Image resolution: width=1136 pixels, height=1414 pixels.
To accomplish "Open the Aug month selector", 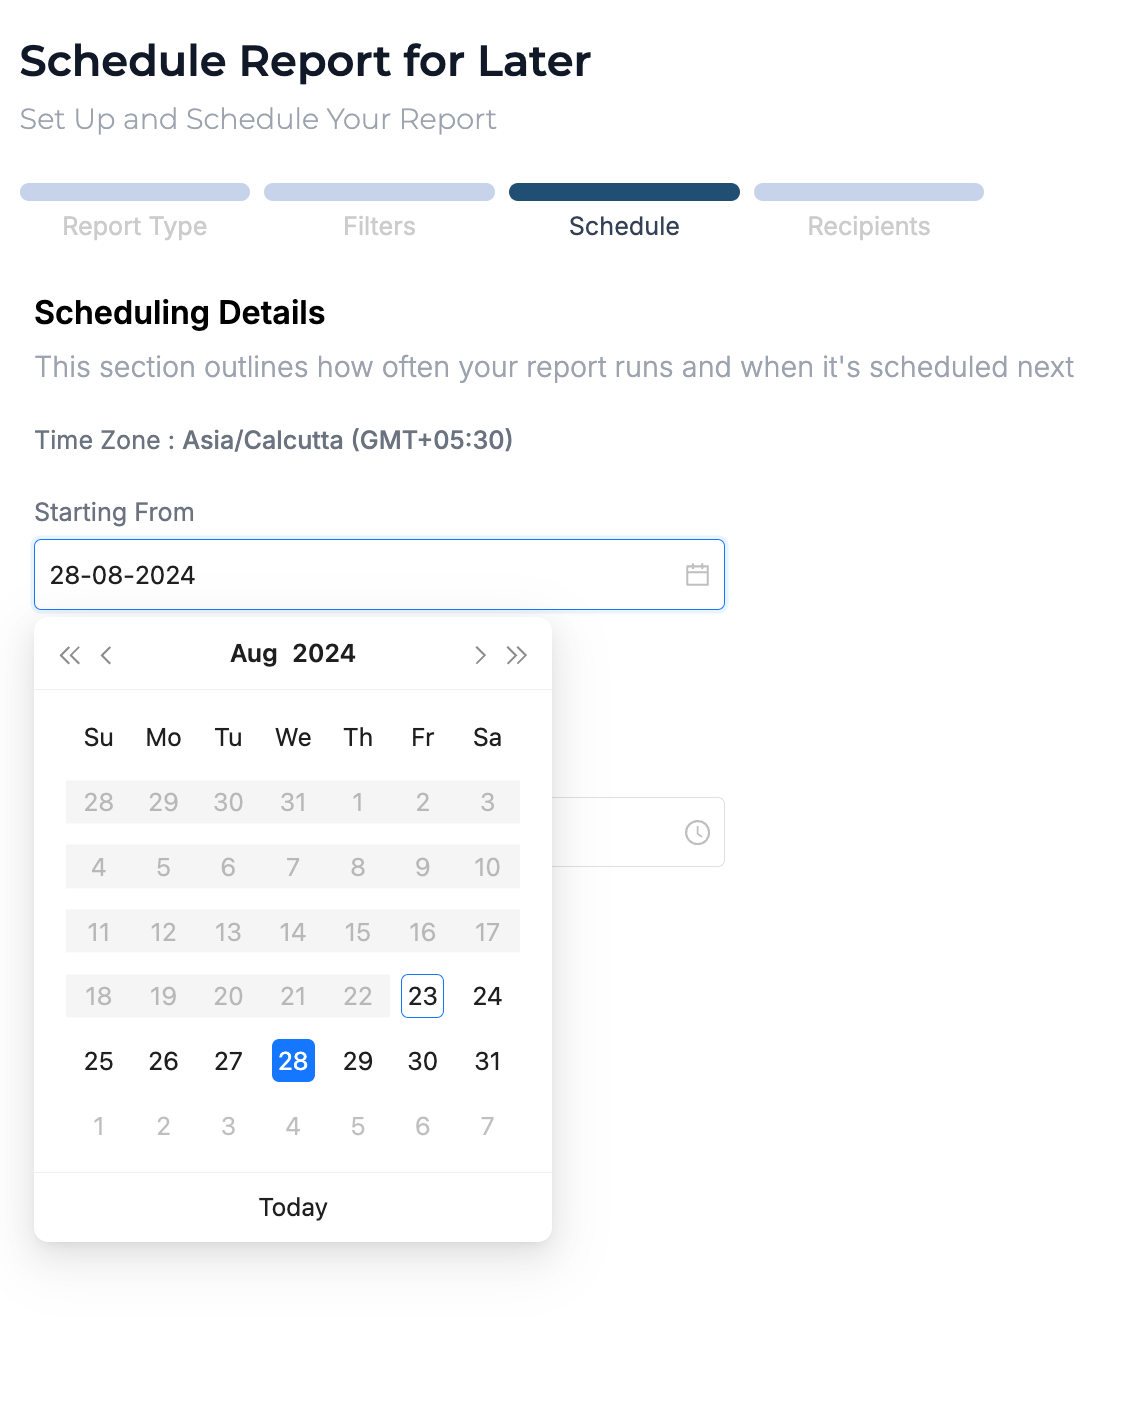I will coord(254,654).
